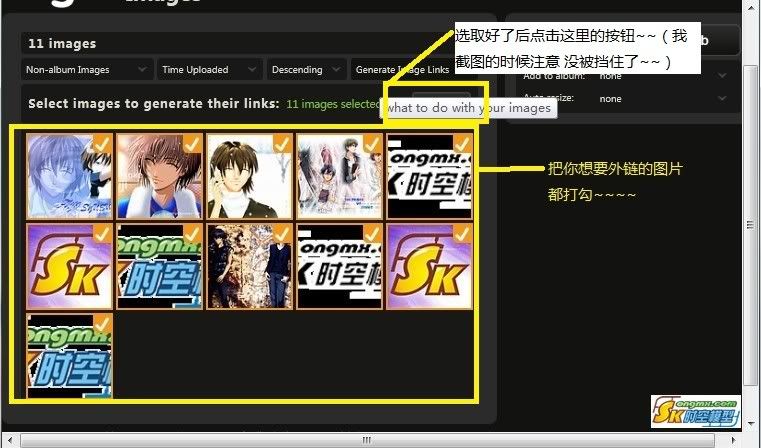The width and height of the screenshot is (761, 448).
Task: Select the boy in white turtleneck thumbnail
Action: click(x=249, y=176)
